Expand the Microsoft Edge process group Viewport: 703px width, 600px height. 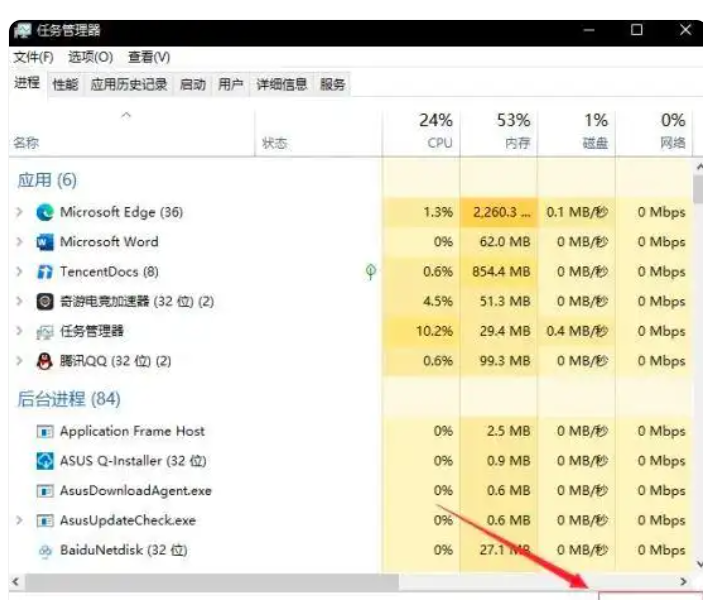pyautogui.click(x=19, y=212)
